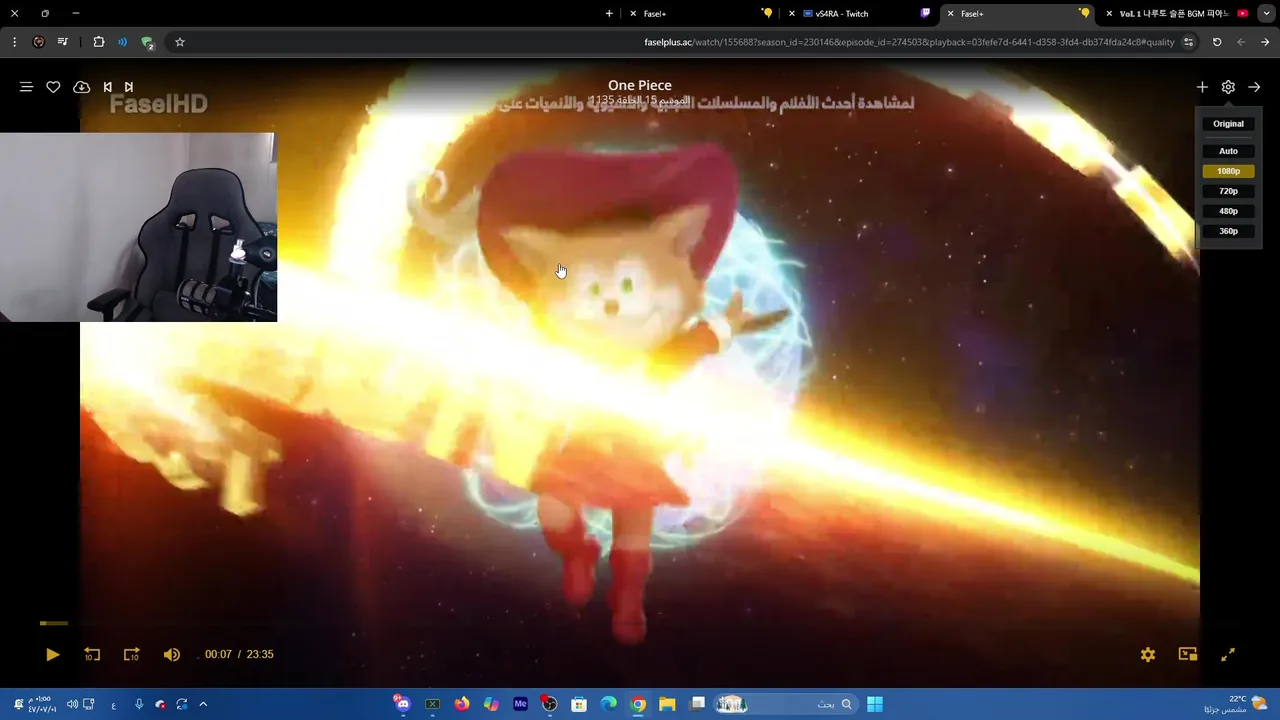
Task: Open browser extensions puzzle icon
Action: pos(98,42)
